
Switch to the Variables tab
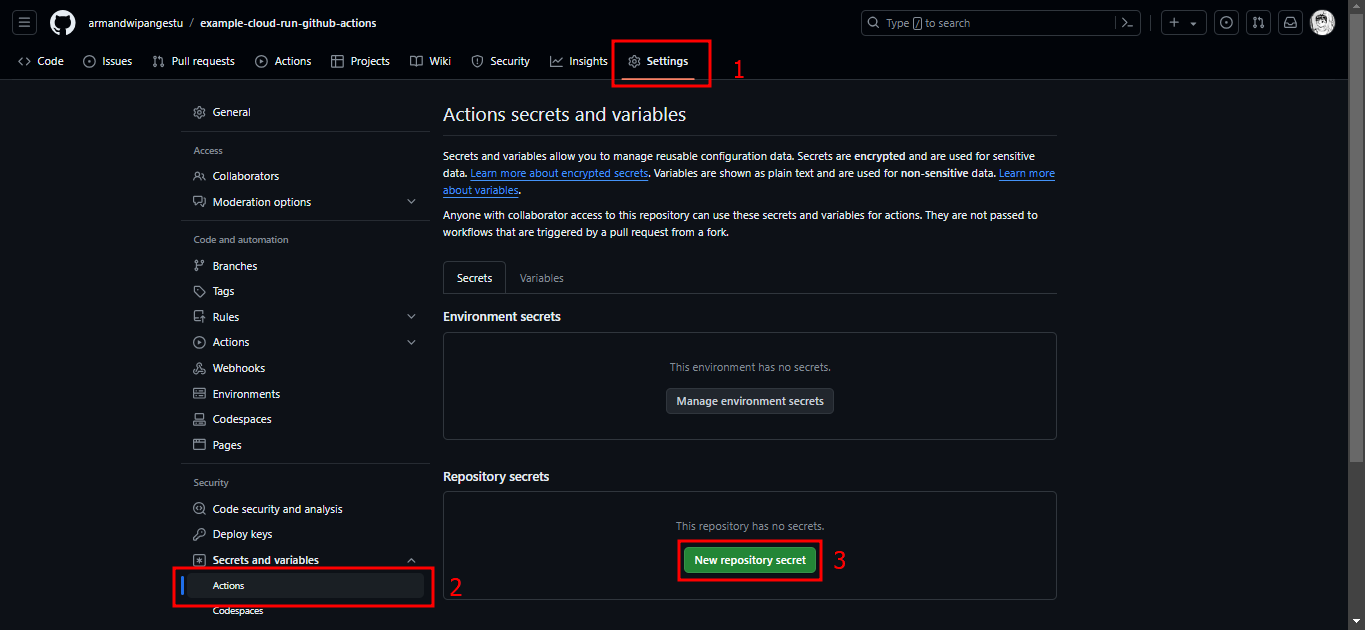click(x=541, y=277)
